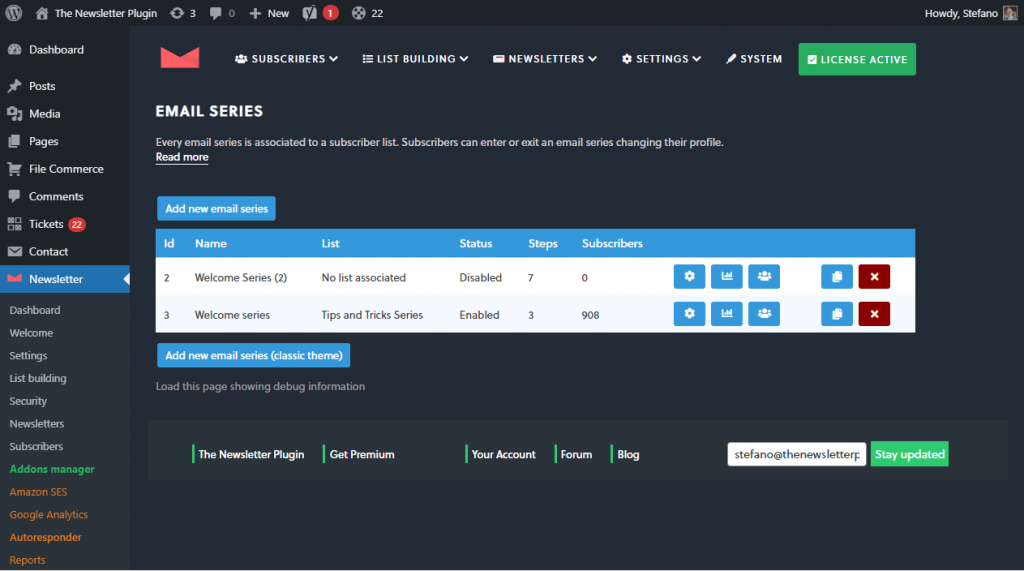Screen dimensions: 1024x571
Task: Click Stefano's avatar in admin bar
Action: pyautogui.click(x=1010, y=13)
